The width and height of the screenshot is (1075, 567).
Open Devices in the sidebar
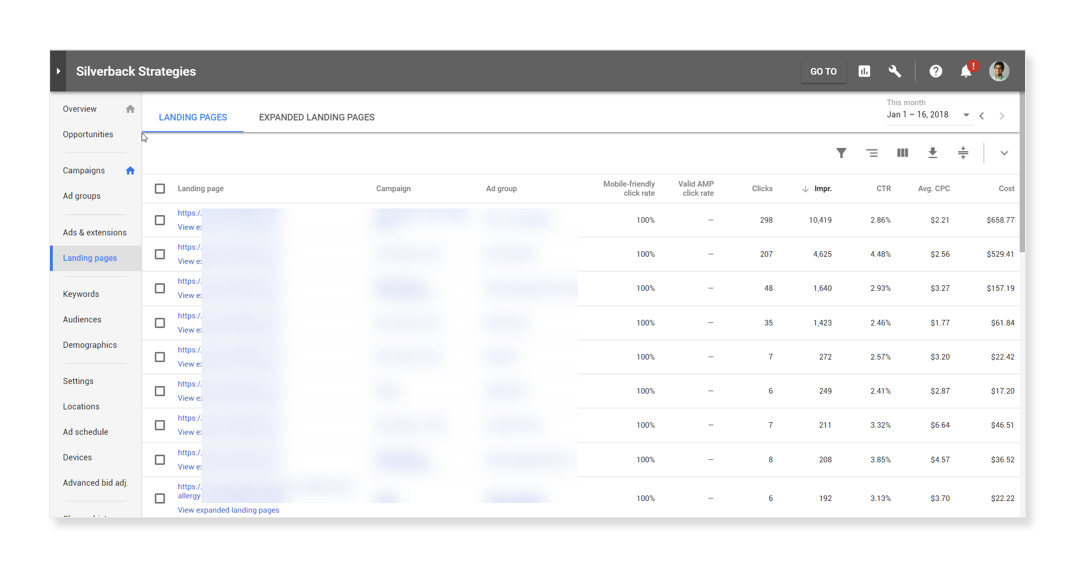coord(77,457)
